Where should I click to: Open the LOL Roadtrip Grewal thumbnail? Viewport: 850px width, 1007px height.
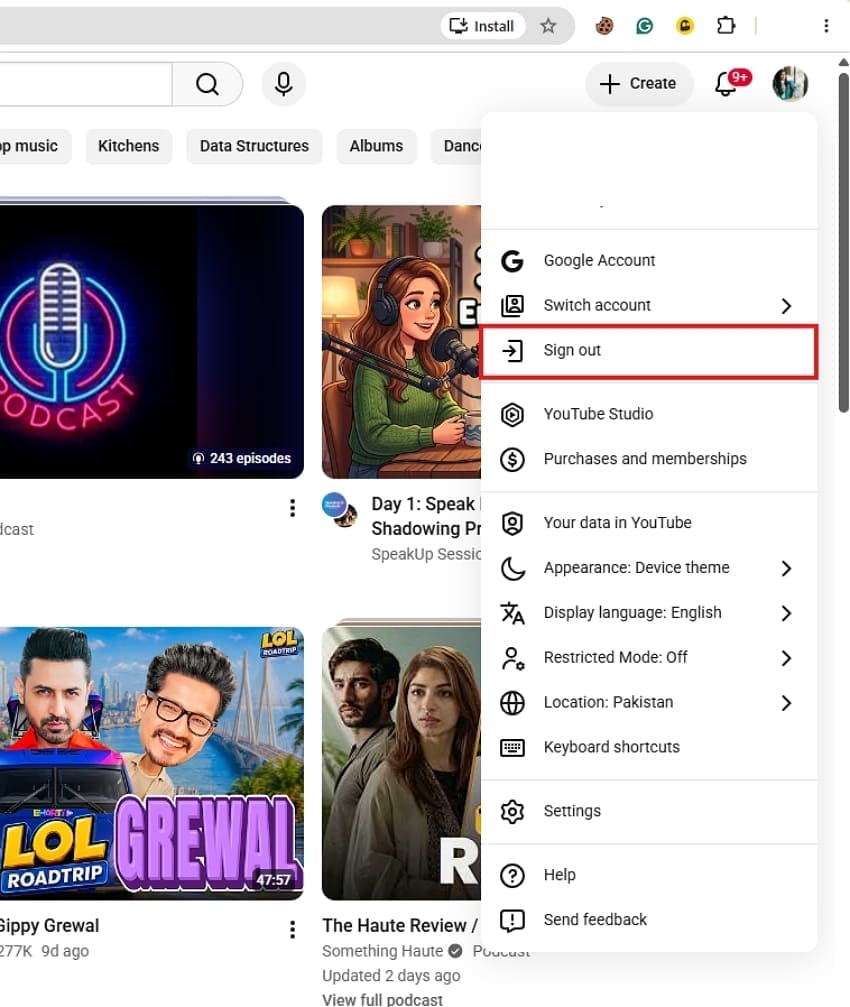(x=152, y=763)
